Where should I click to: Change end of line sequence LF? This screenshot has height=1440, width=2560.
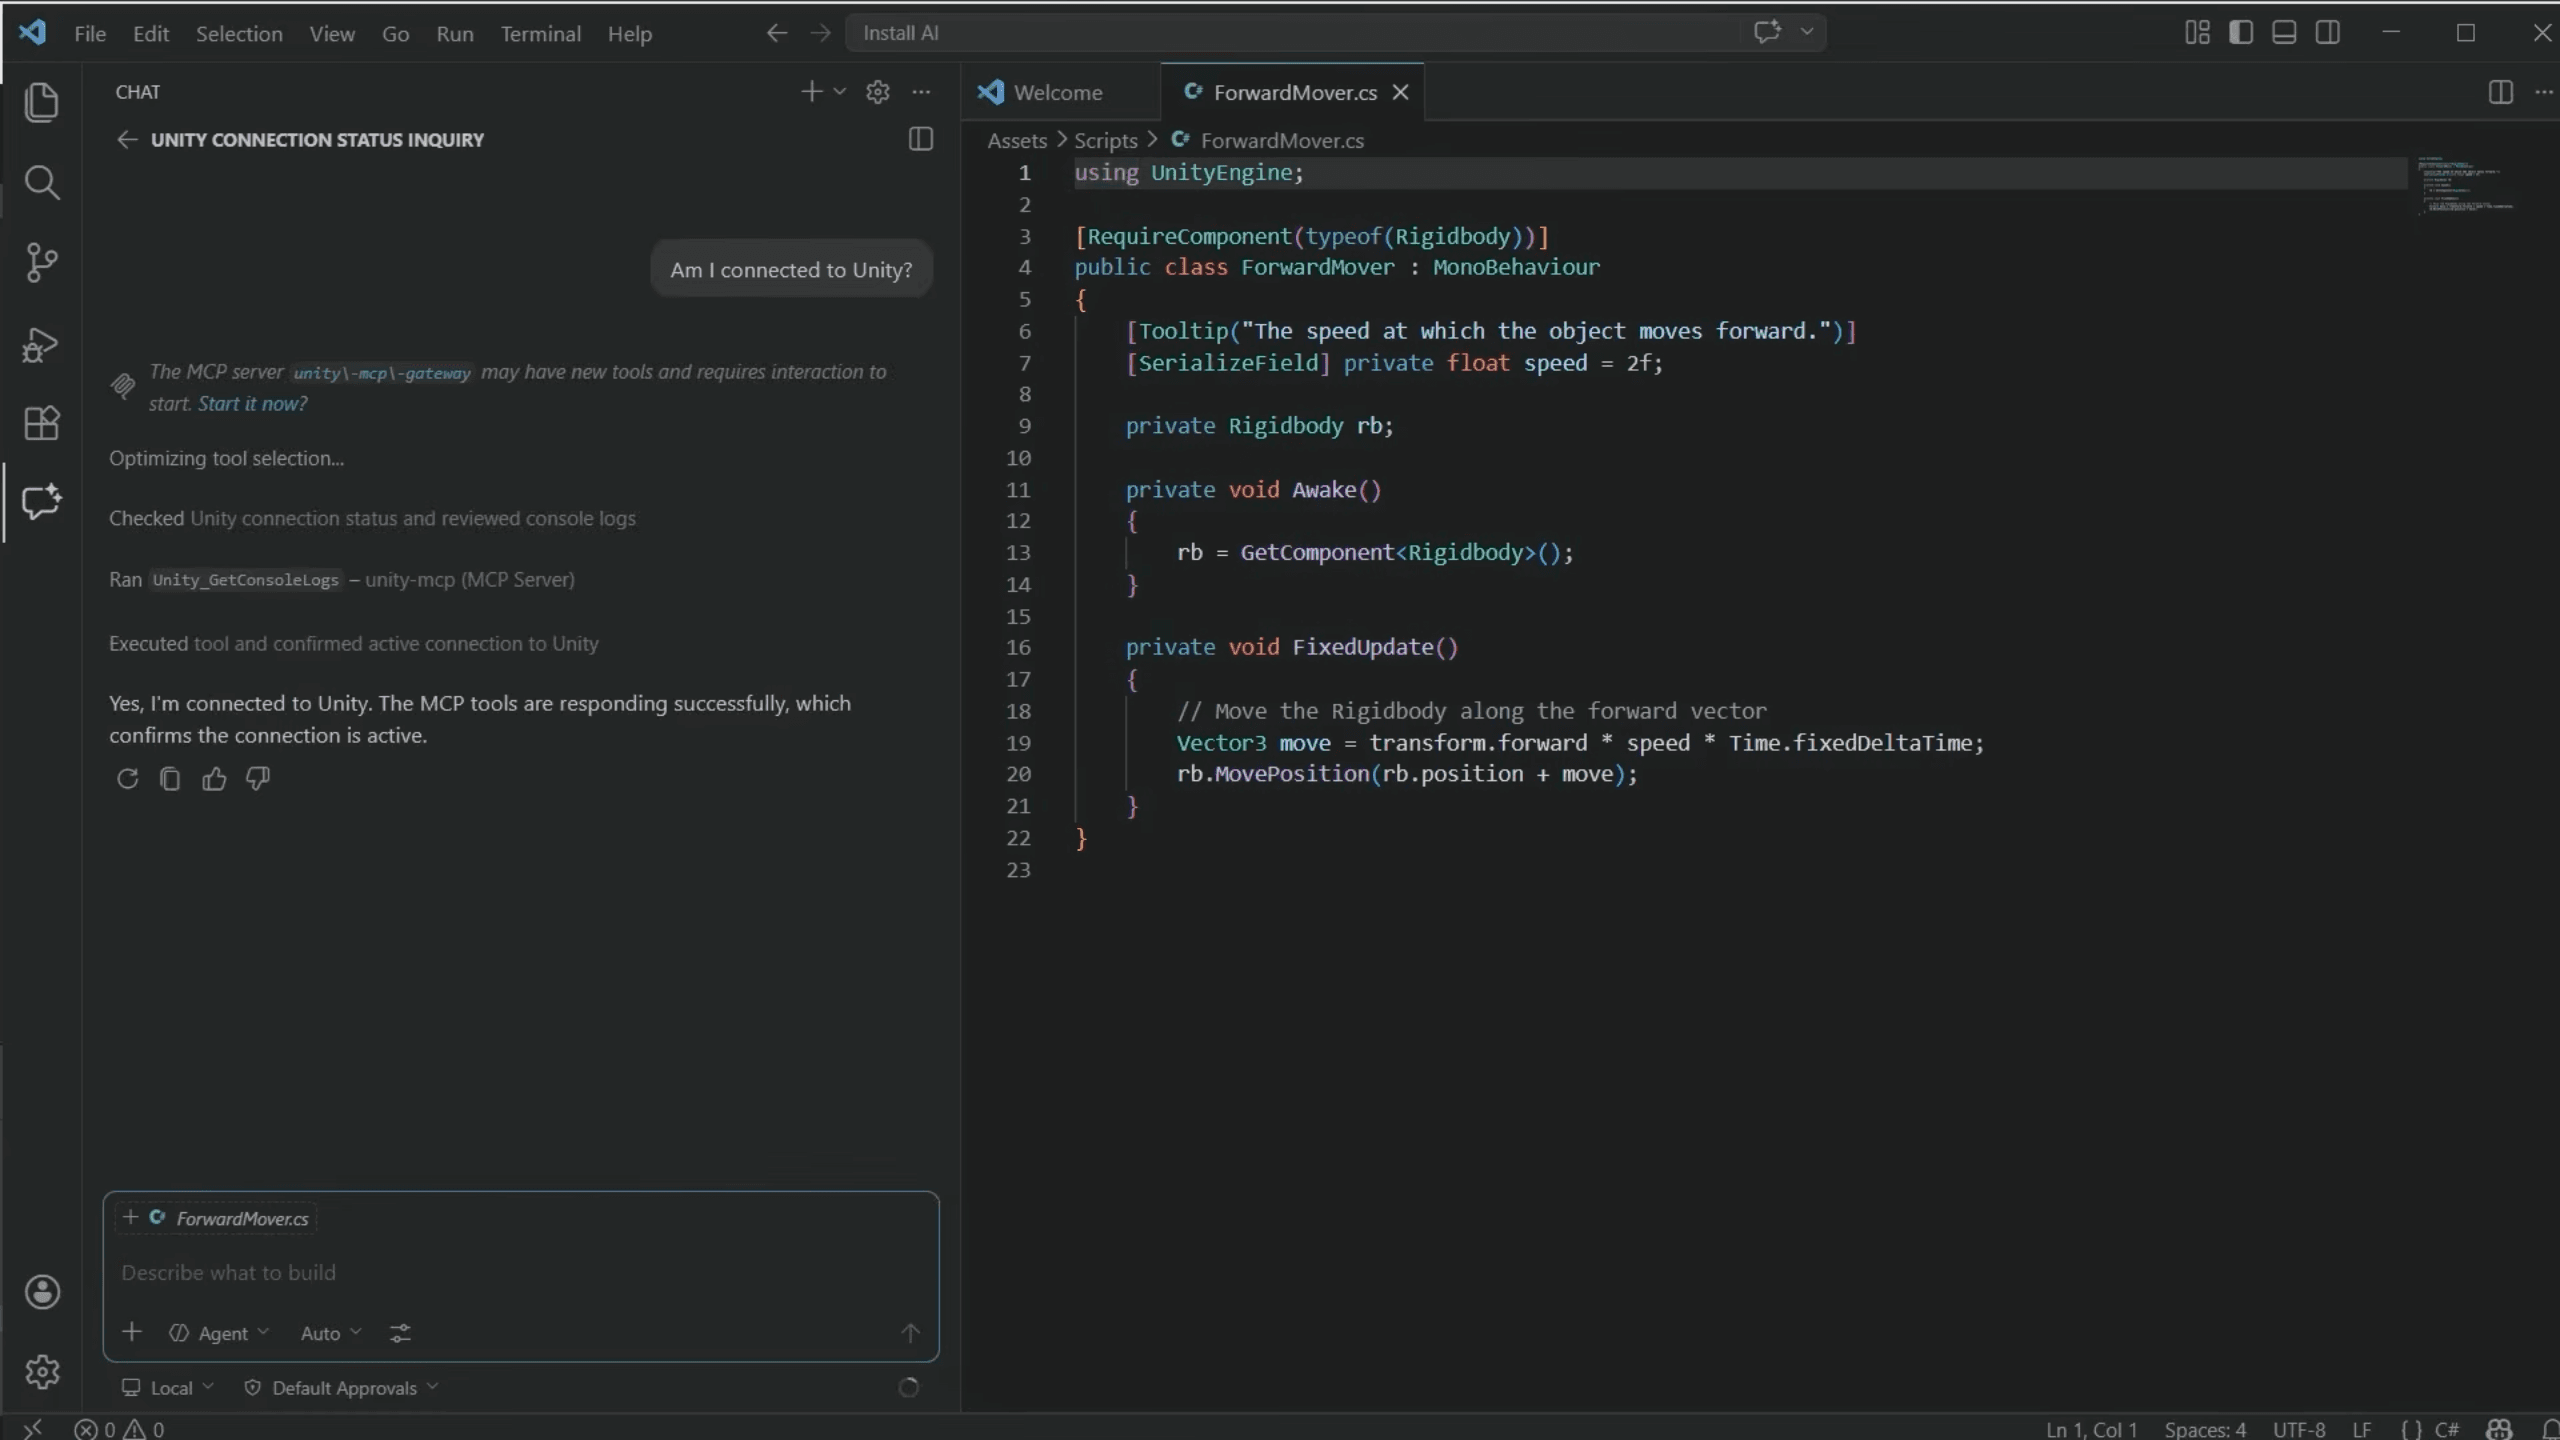pyautogui.click(x=2362, y=1429)
